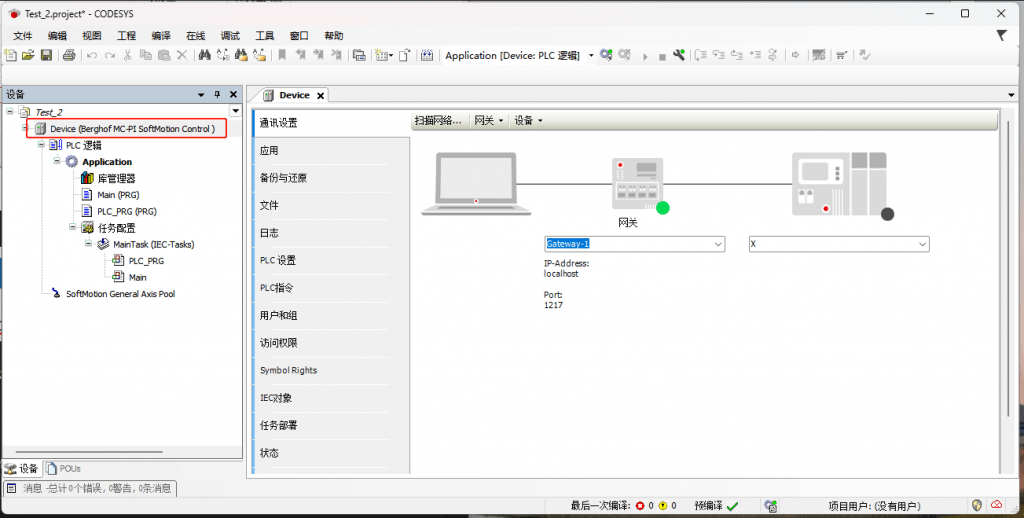Click the gateway device image
The image size is (1024, 518).
[638, 185]
